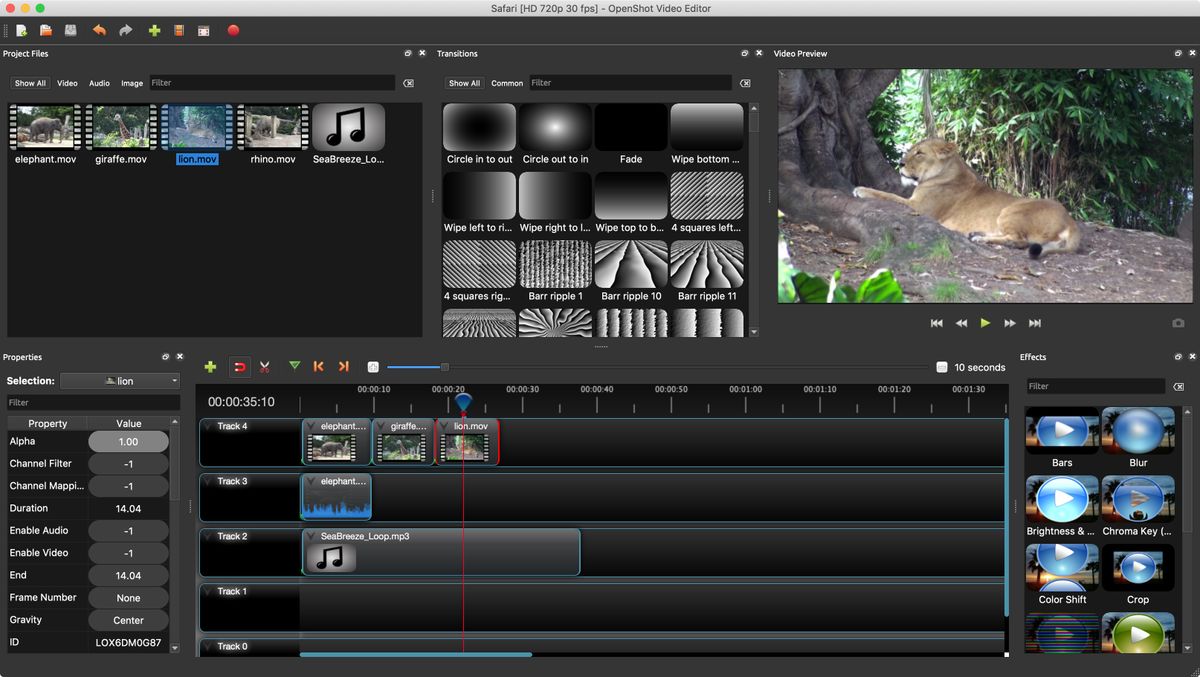Screen dimensions: 1200x677
Task: Show only Video files in Project Files
Action: click(67, 83)
